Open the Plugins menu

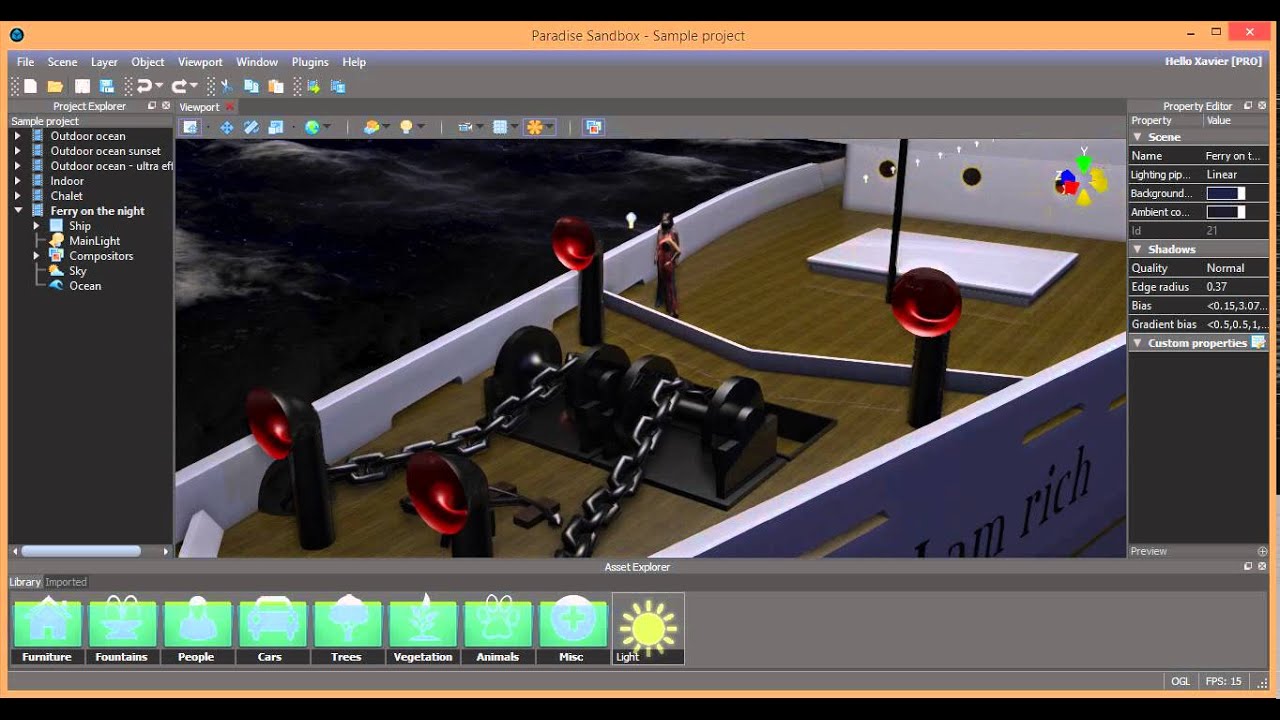tap(310, 62)
